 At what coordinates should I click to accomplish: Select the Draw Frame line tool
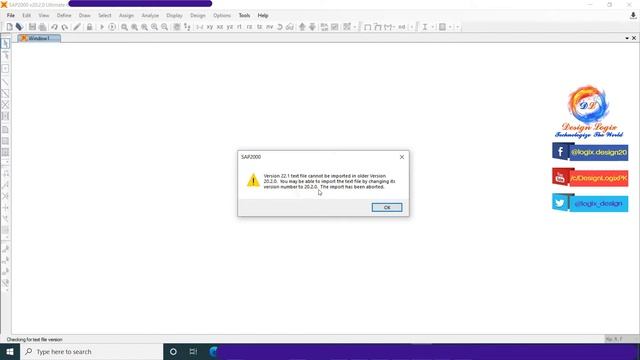point(5,82)
